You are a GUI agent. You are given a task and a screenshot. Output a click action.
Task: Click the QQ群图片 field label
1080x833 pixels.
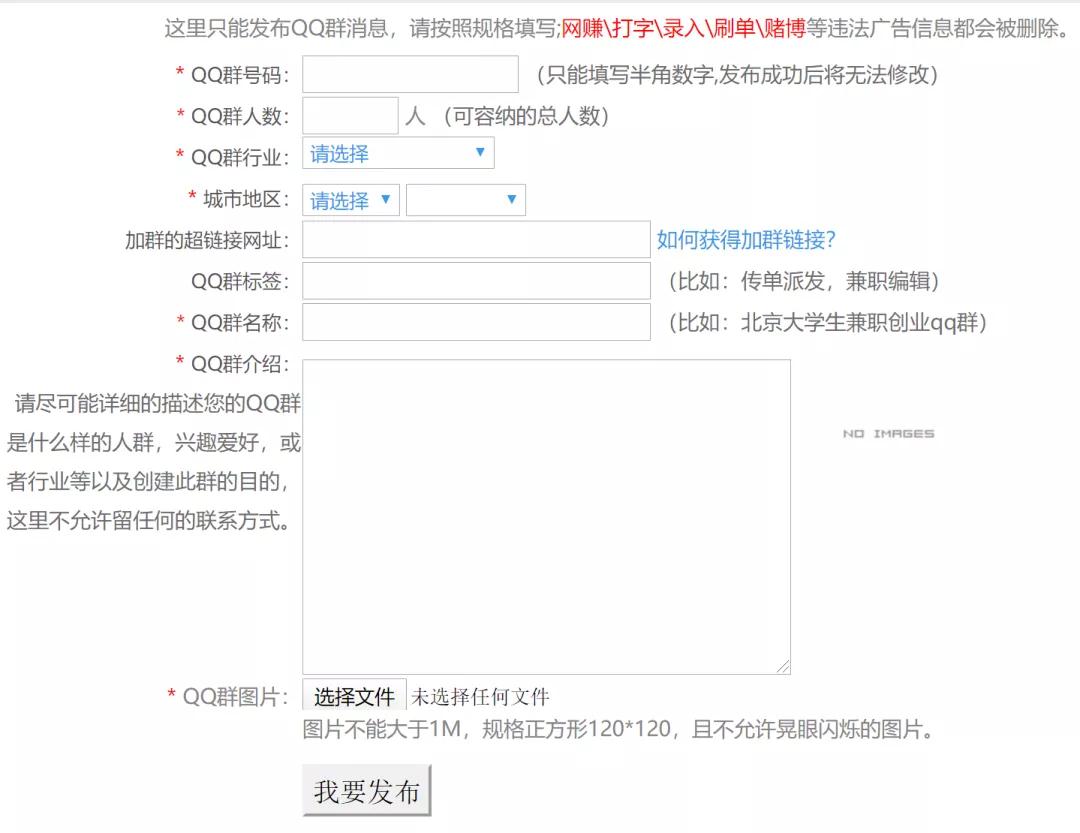coord(234,697)
